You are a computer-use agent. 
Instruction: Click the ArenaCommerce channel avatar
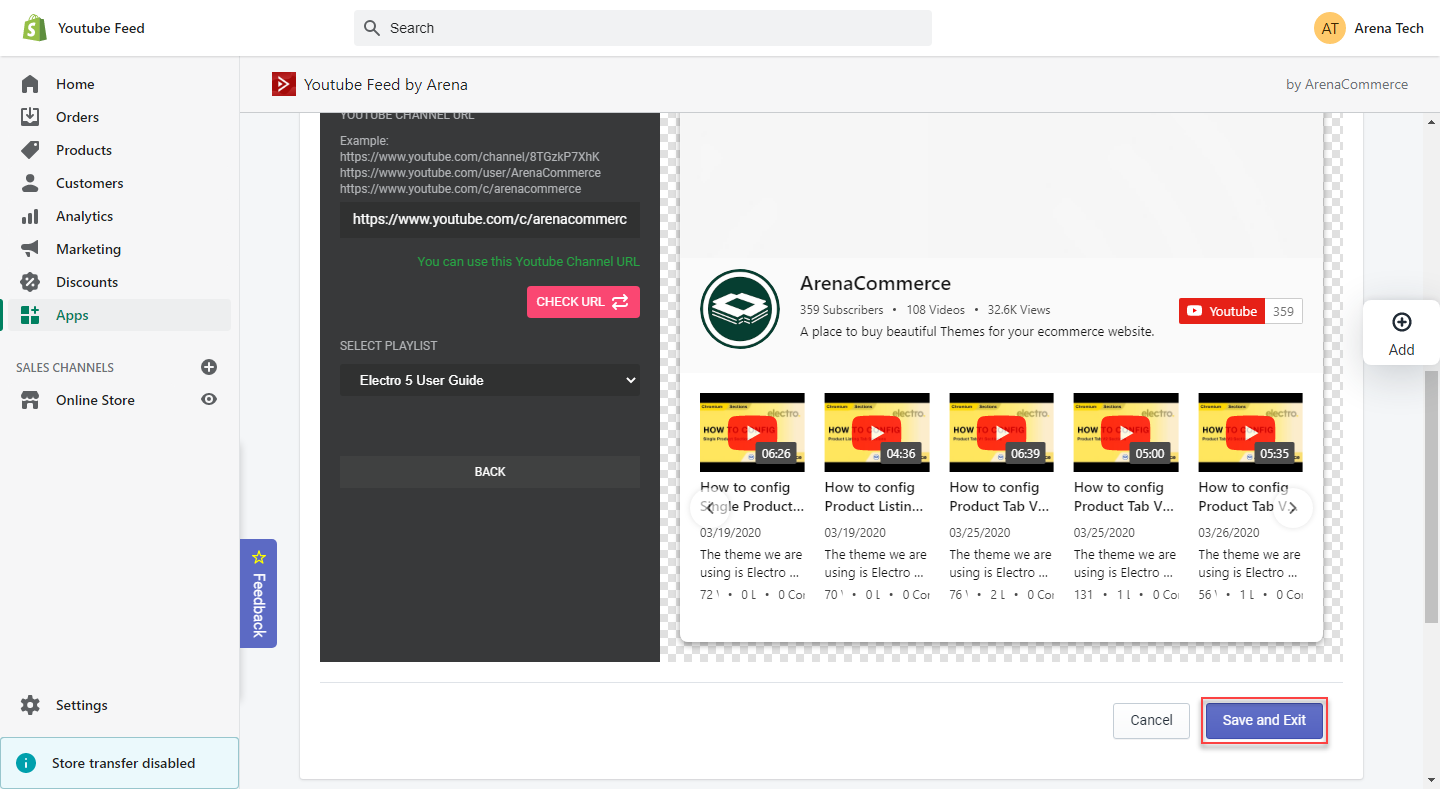coord(740,309)
